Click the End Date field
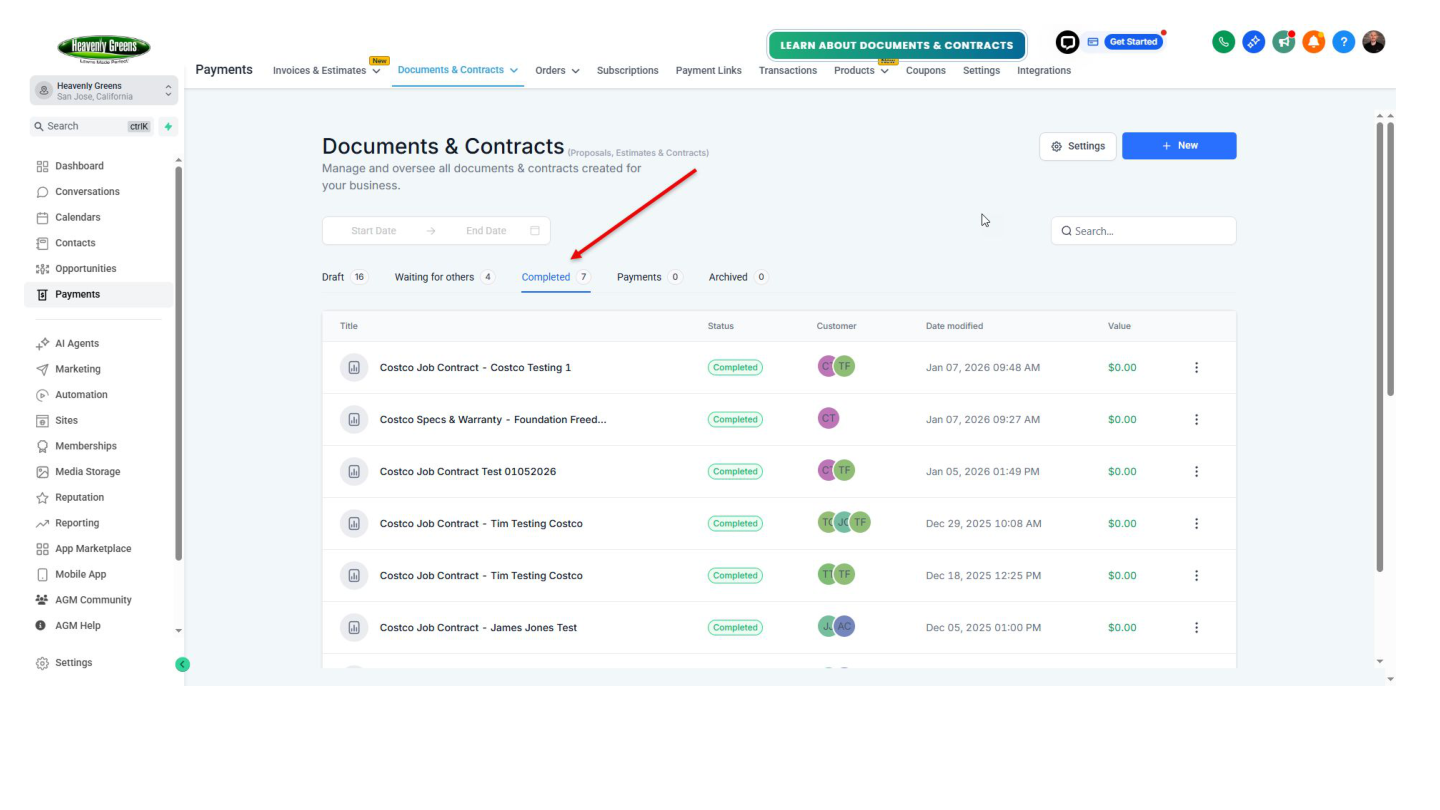The image size is (1440, 810). 486,231
